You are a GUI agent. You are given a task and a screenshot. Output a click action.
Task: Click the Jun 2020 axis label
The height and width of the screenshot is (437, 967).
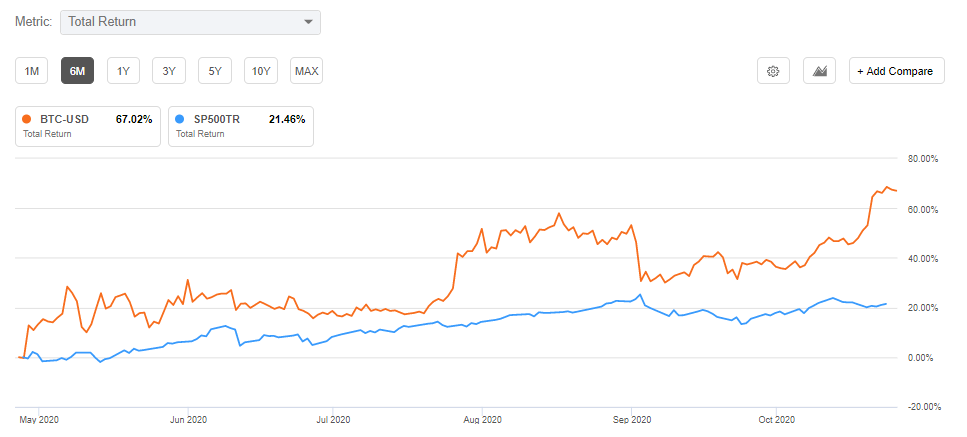point(188,420)
